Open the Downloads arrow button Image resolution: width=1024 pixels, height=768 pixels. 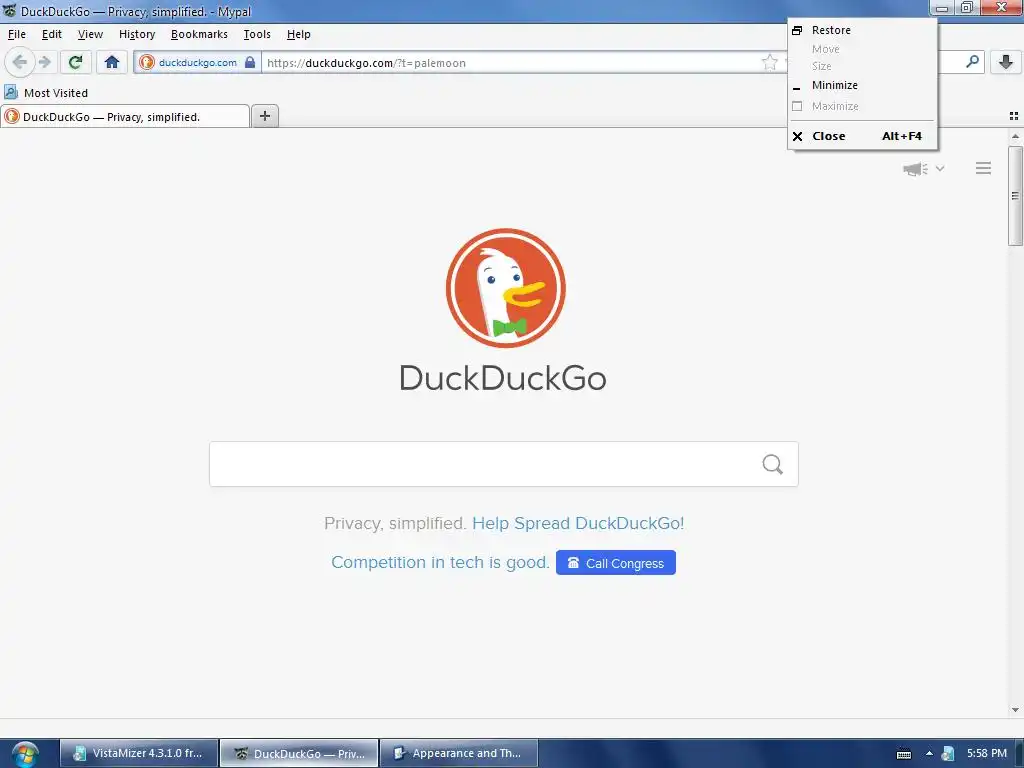pyautogui.click(x=1006, y=62)
